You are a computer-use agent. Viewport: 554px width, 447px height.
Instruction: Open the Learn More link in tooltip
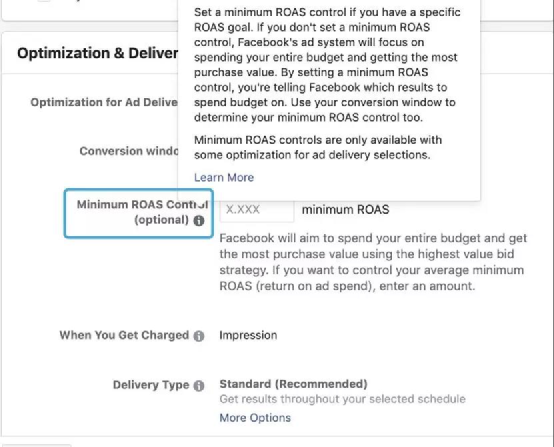click(x=224, y=177)
